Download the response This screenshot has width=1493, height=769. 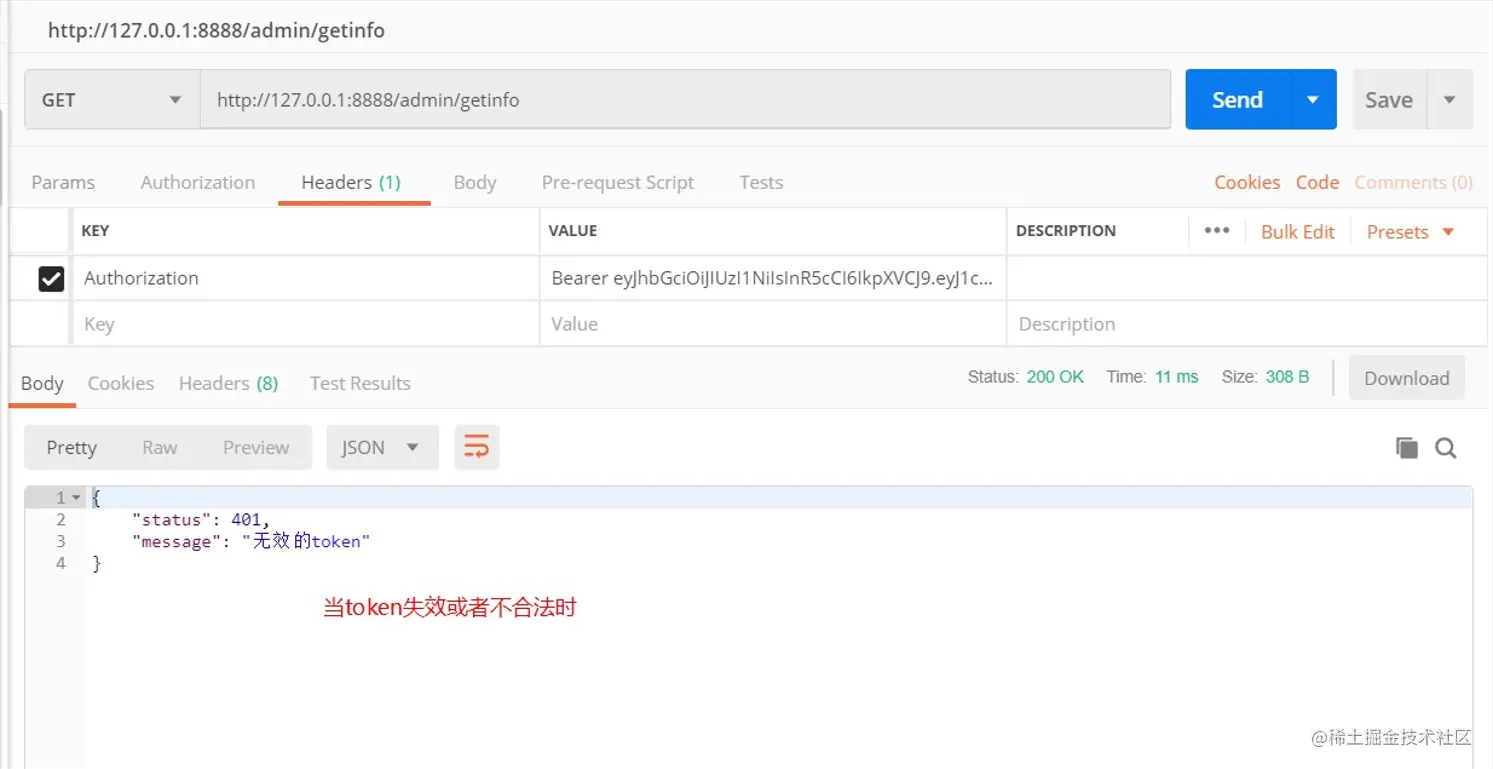[x=1406, y=378]
